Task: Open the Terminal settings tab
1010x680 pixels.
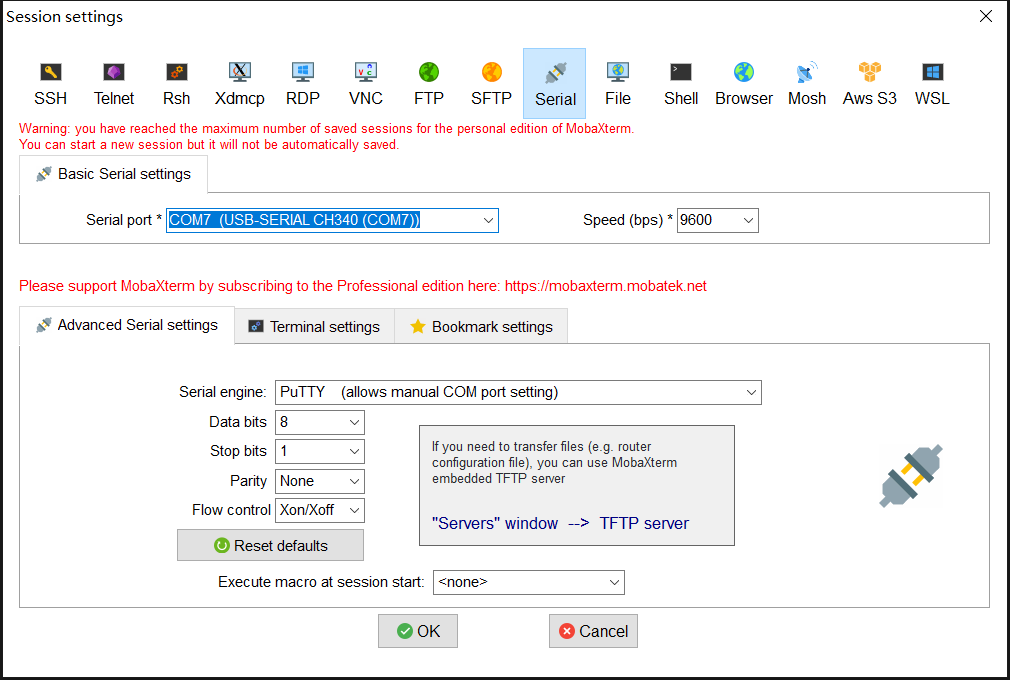Action: 314,326
